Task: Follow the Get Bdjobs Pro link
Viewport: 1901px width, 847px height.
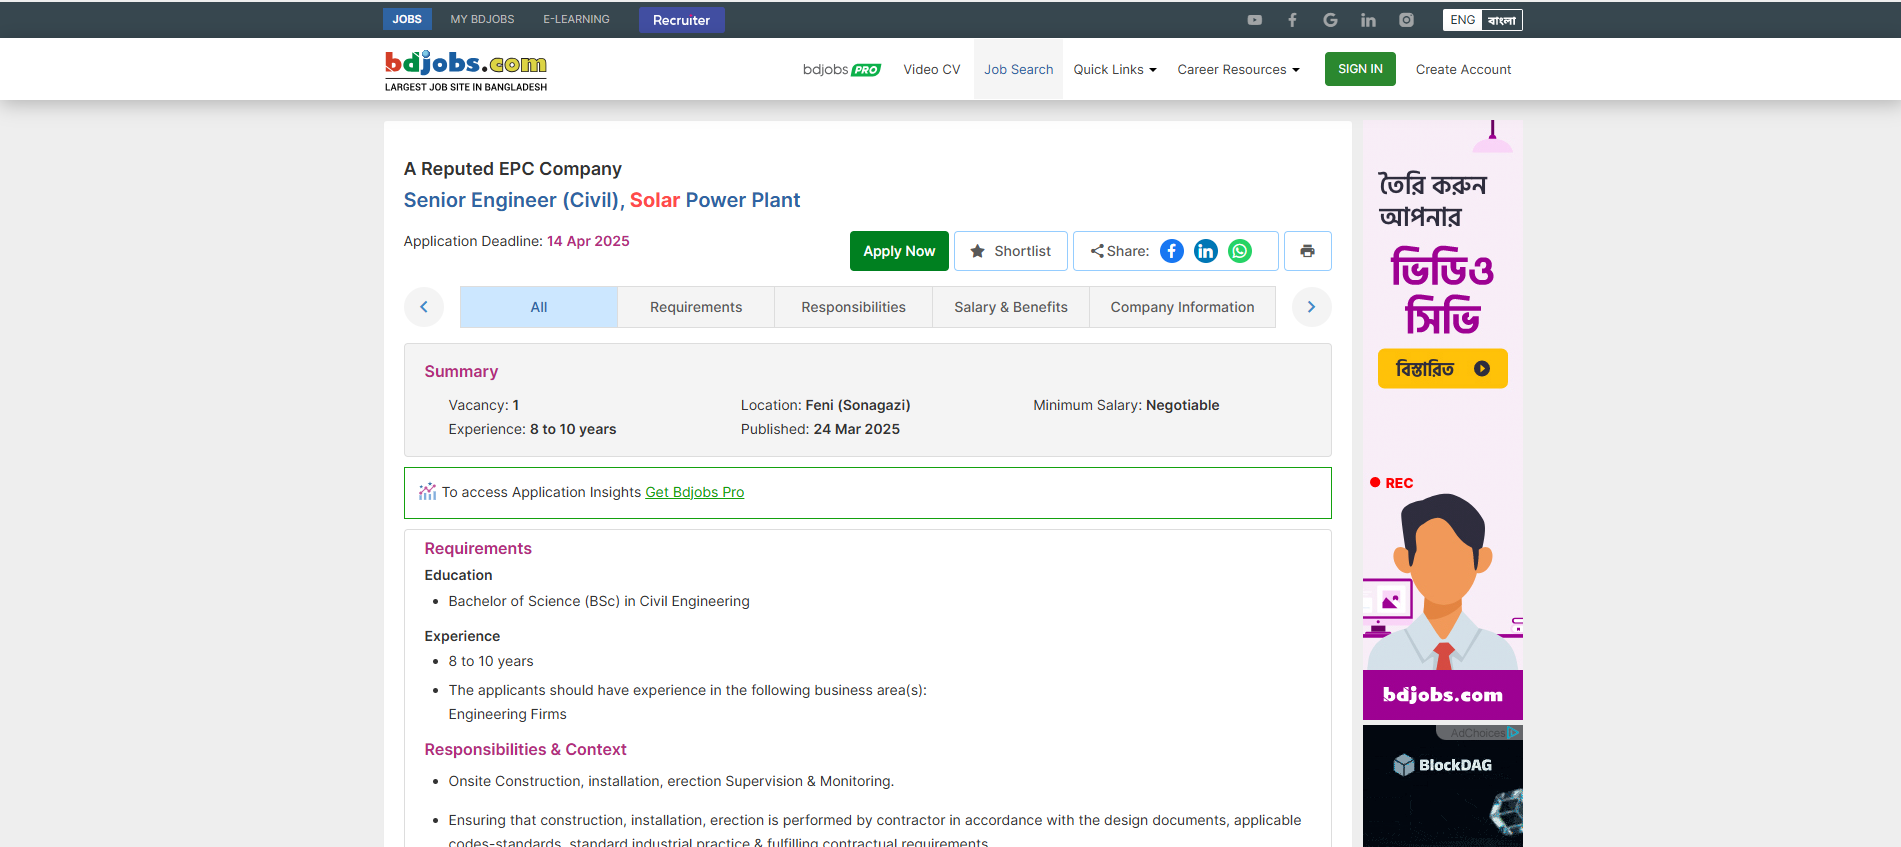Action: 694,492
